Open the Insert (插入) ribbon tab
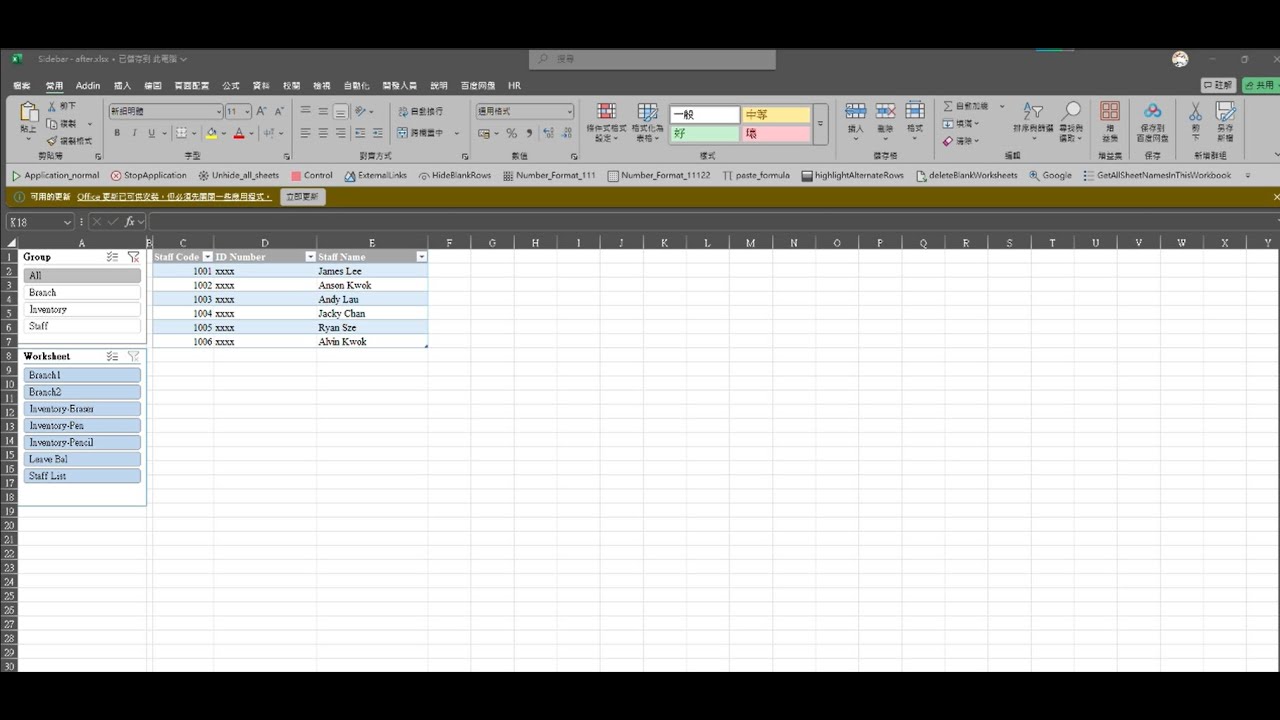This screenshot has height=720, width=1280. 123,86
